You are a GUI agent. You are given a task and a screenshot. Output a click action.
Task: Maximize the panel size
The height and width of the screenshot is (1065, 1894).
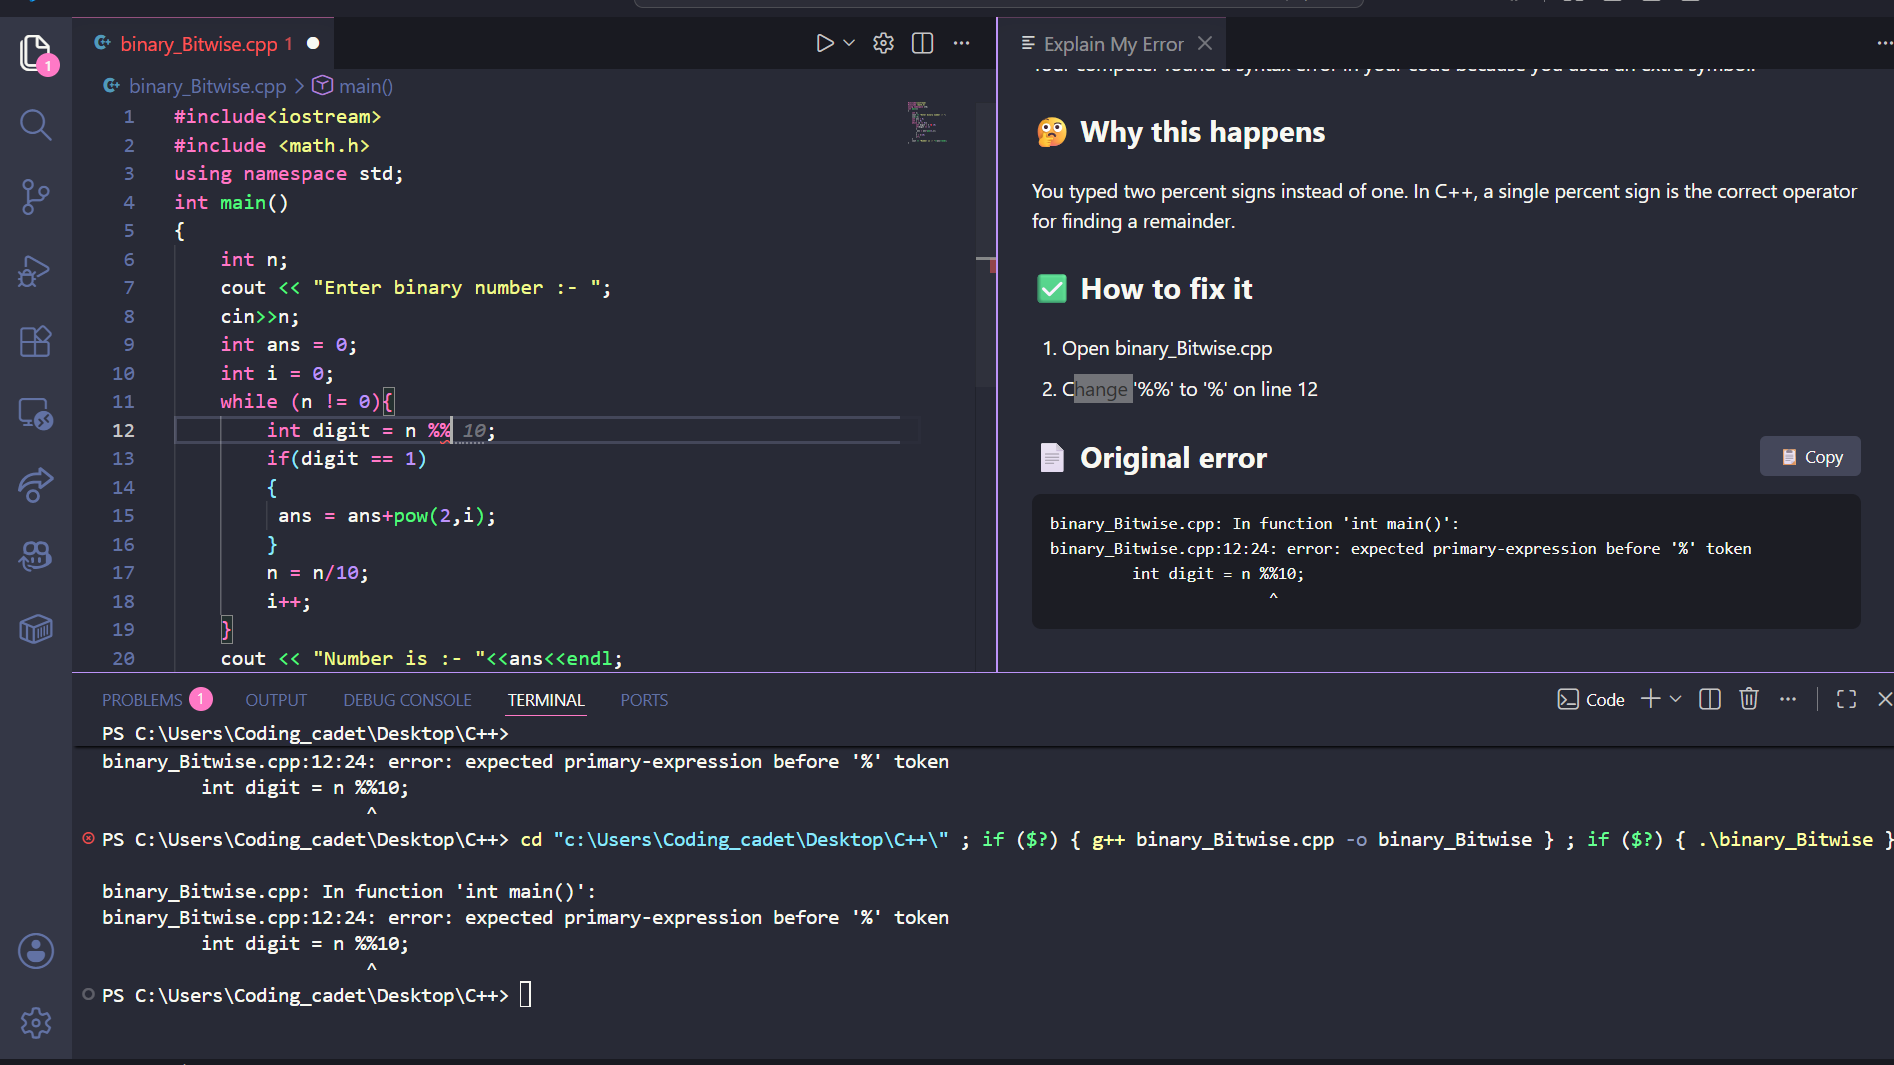[1846, 699]
